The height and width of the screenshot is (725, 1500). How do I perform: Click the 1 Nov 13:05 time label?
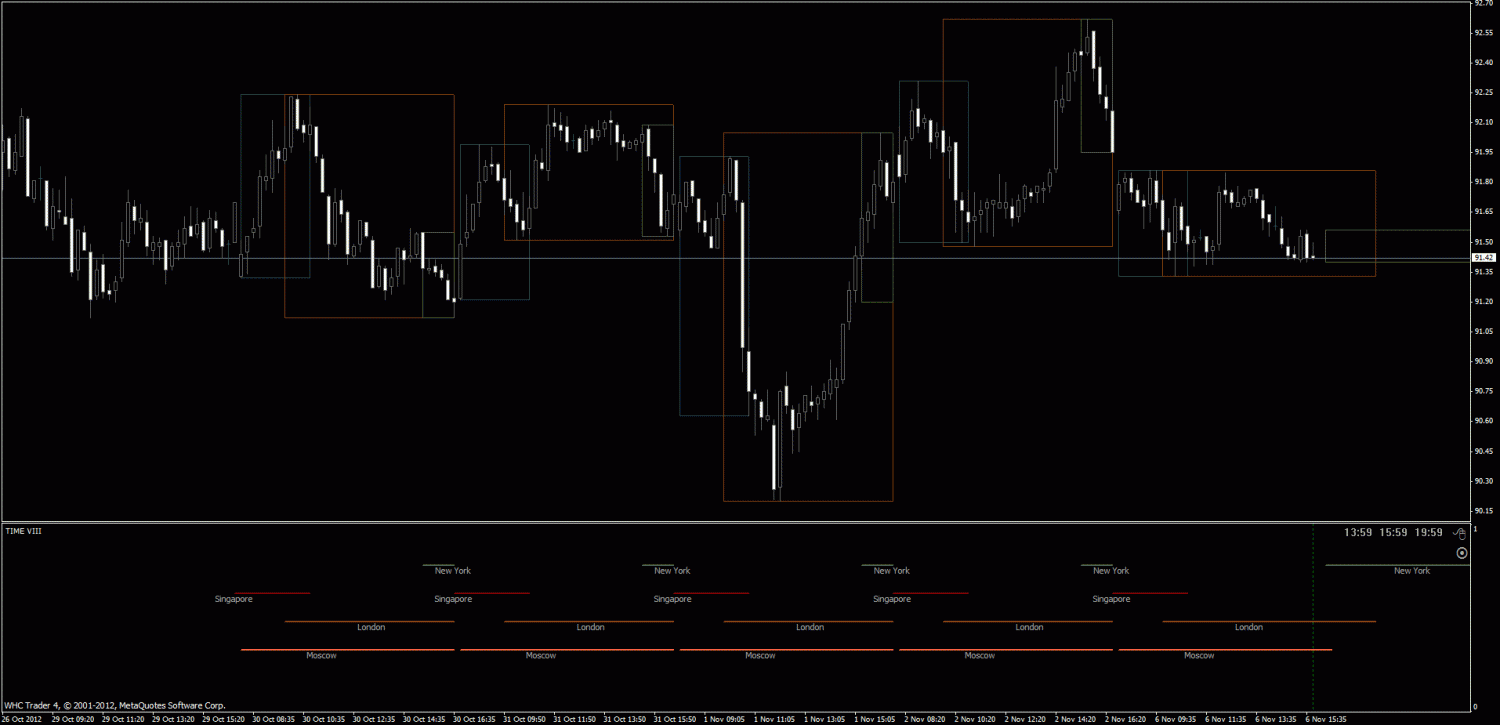pyautogui.click(x=824, y=719)
